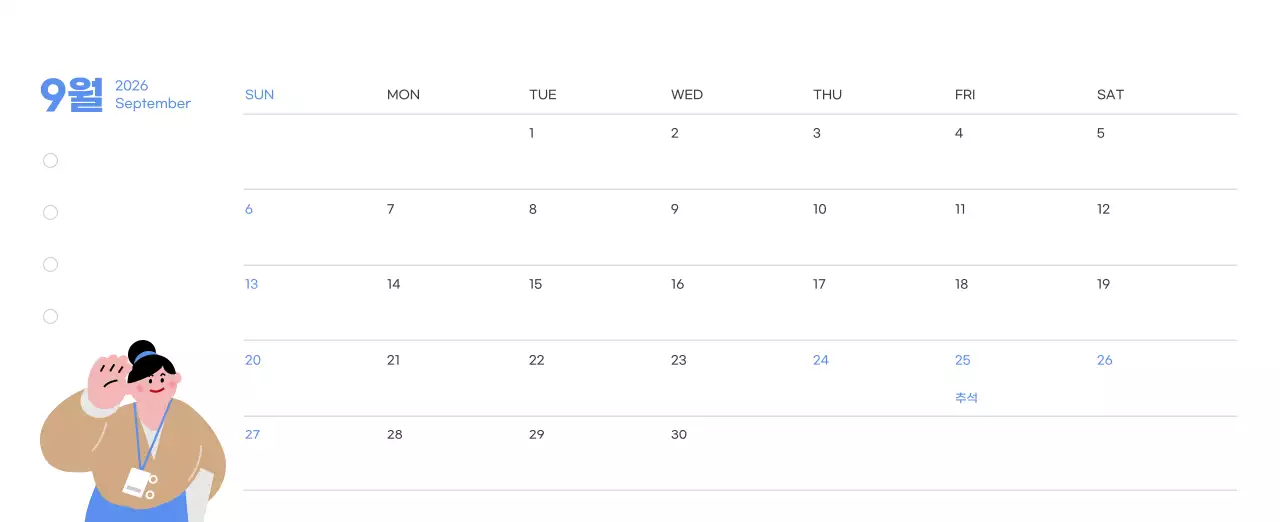1280x522 pixels.
Task: Click the SAT column header
Action: (1110, 95)
